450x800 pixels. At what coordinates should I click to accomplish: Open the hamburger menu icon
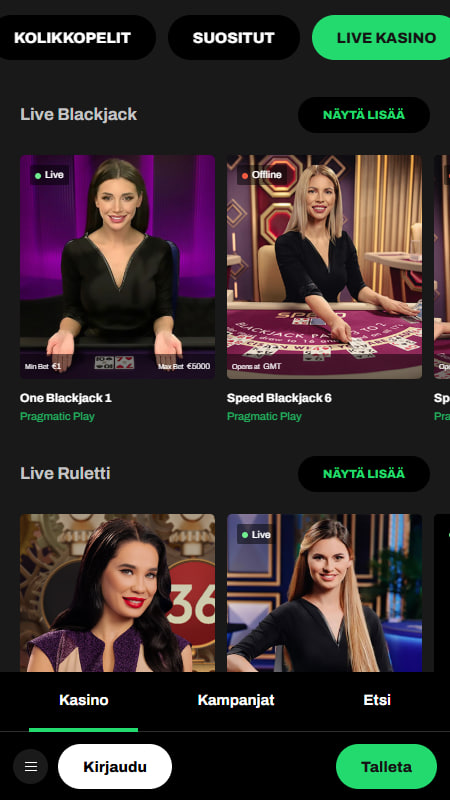click(x=31, y=766)
